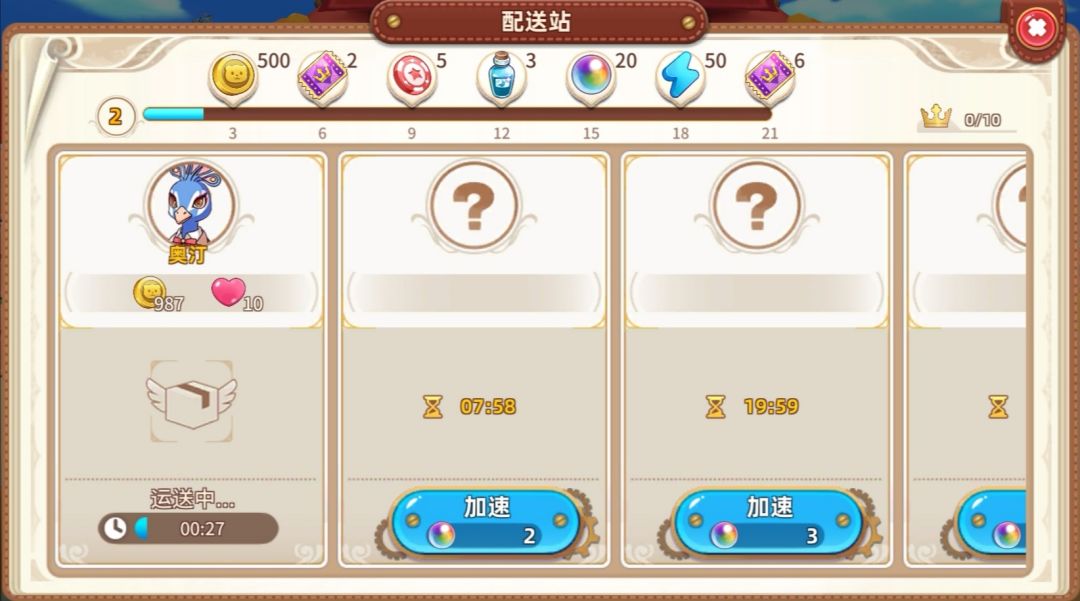
Task: Click 加速 button costing 3 orbs
Action: pos(769,522)
